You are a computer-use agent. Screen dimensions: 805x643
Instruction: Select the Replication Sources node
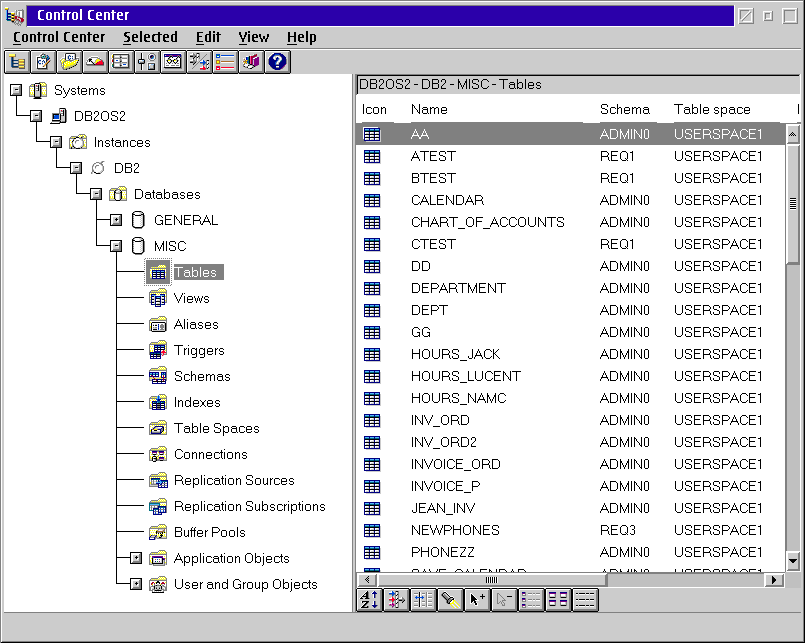[234, 480]
